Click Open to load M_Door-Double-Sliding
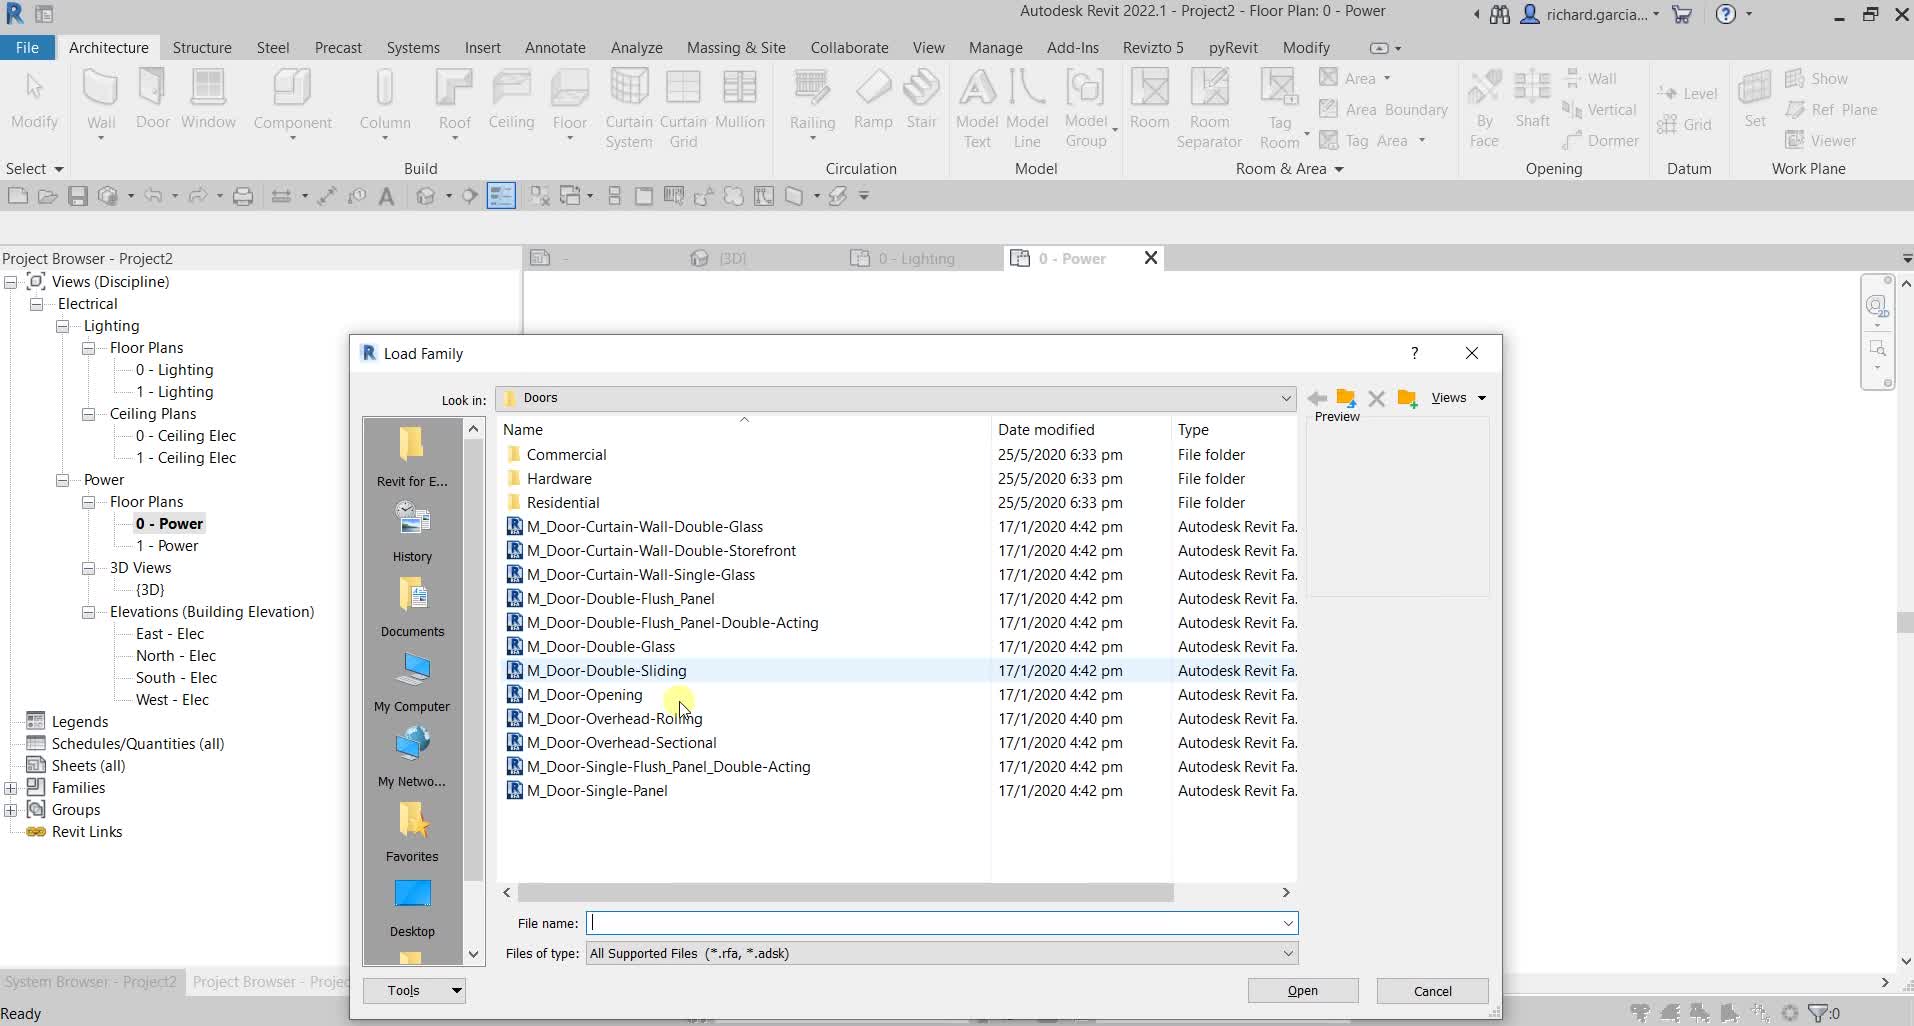The width and height of the screenshot is (1914, 1026). (x=1302, y=990)
